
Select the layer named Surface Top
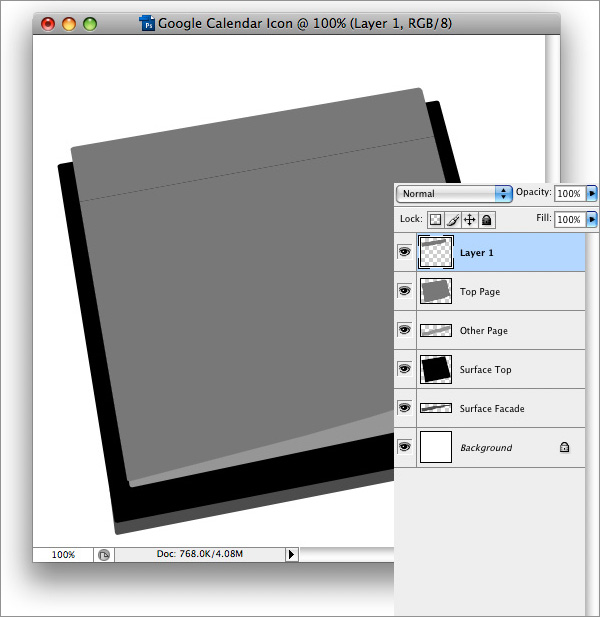[489, 369]
